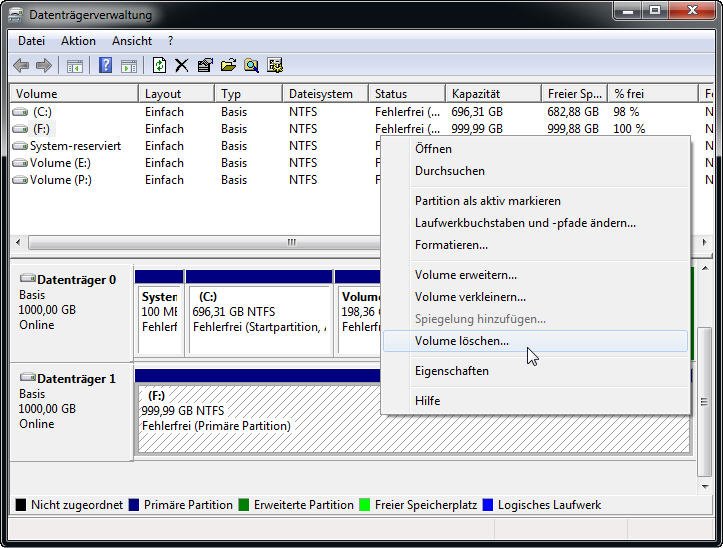Click the black X delete toolbar icon

(x=181, y=66)
